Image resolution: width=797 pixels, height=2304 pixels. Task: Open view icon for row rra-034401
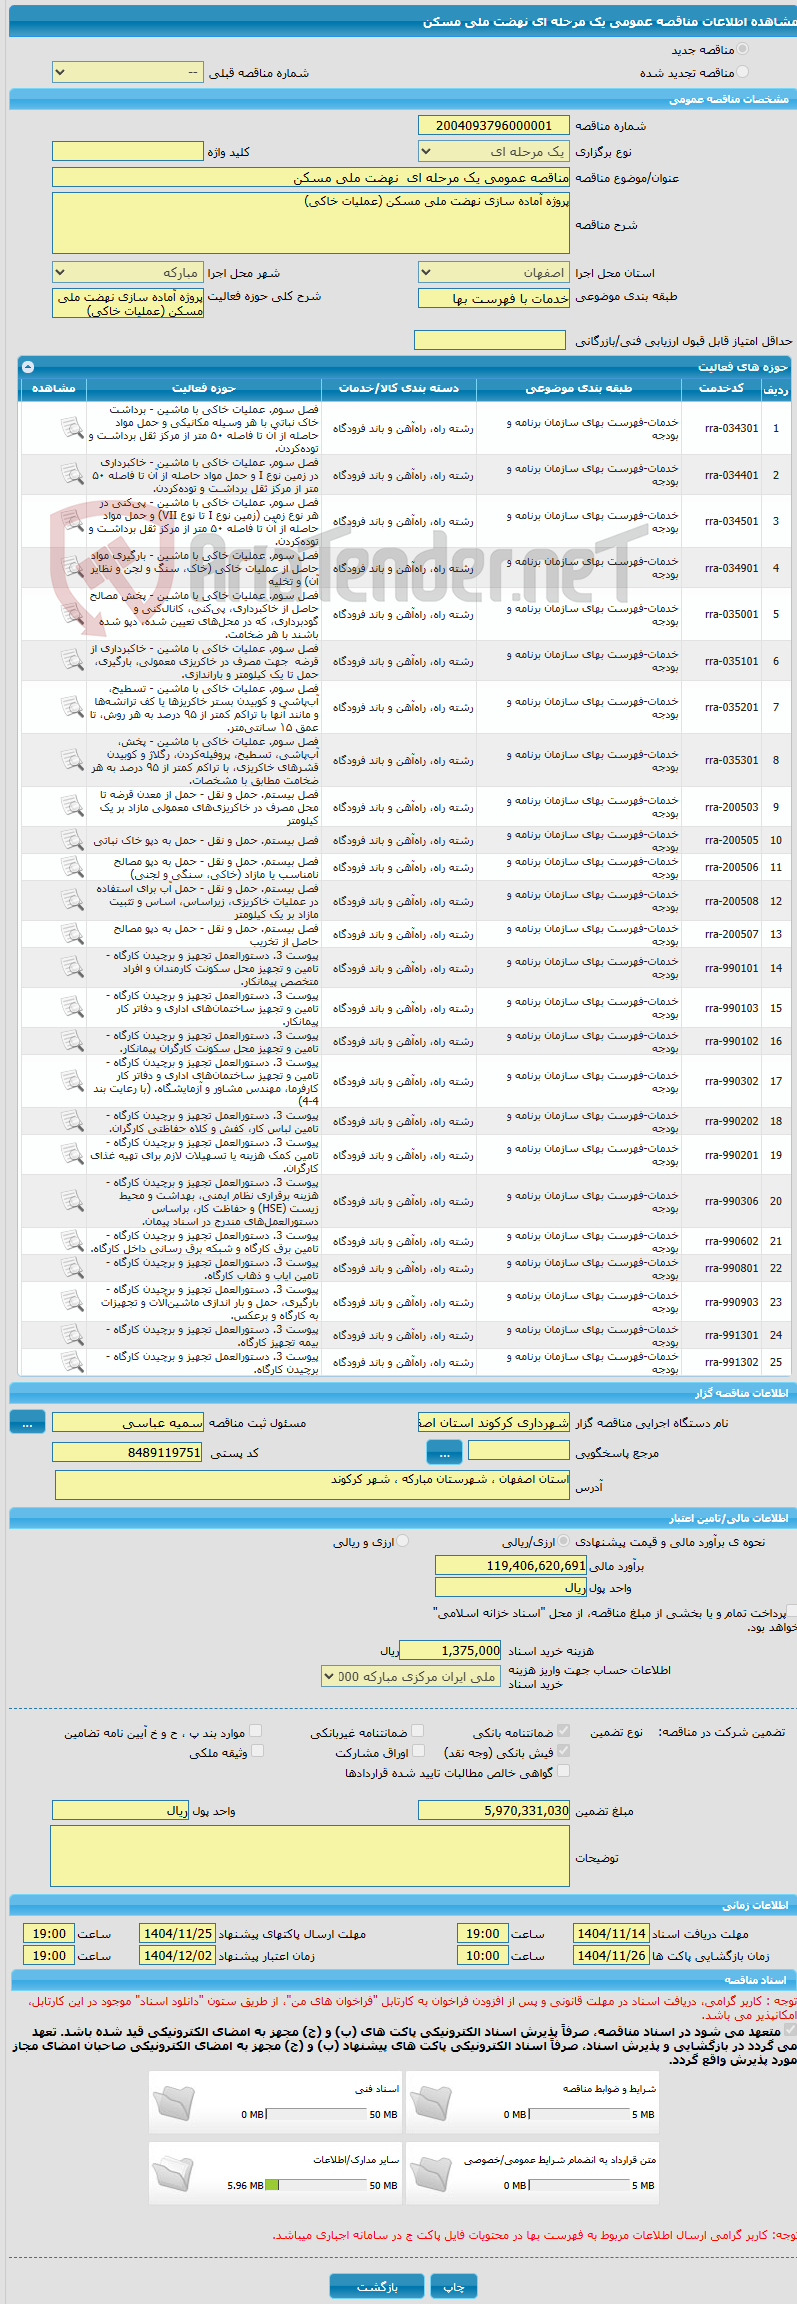pos(71,475)
